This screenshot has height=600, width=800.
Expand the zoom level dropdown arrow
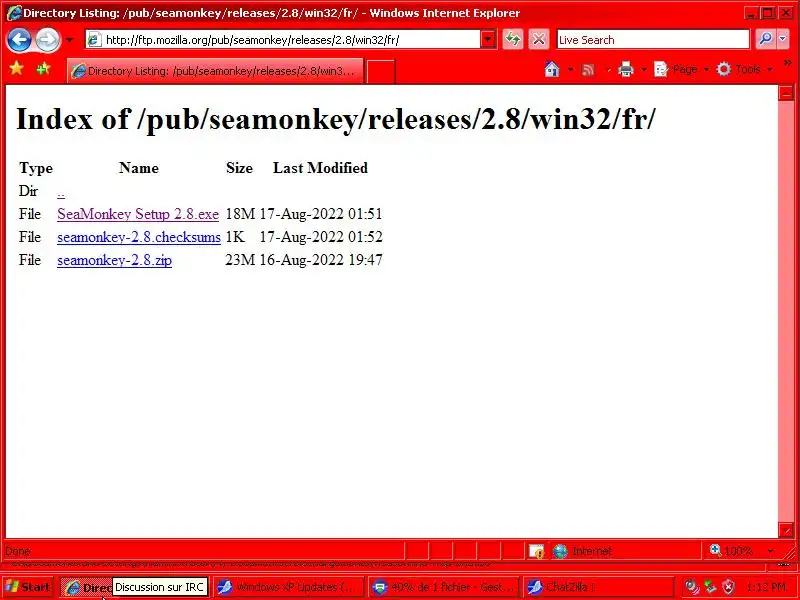coord(770,551)
